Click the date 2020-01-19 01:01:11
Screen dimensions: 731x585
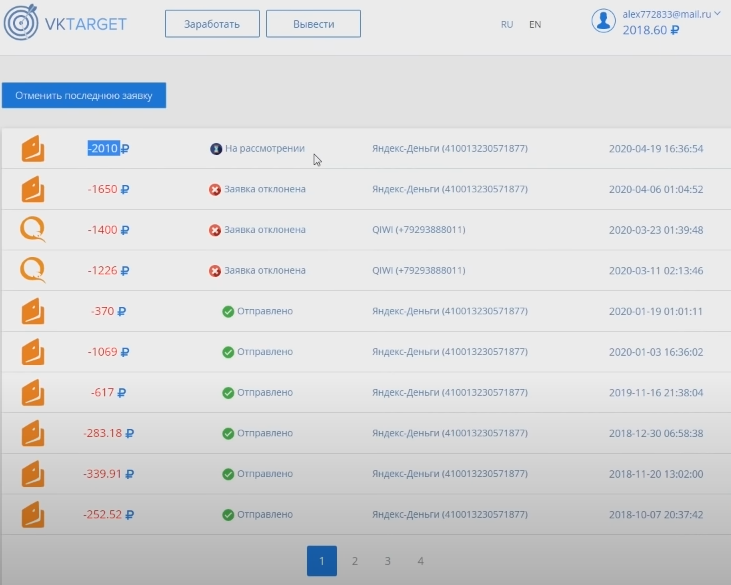(655, 311)
